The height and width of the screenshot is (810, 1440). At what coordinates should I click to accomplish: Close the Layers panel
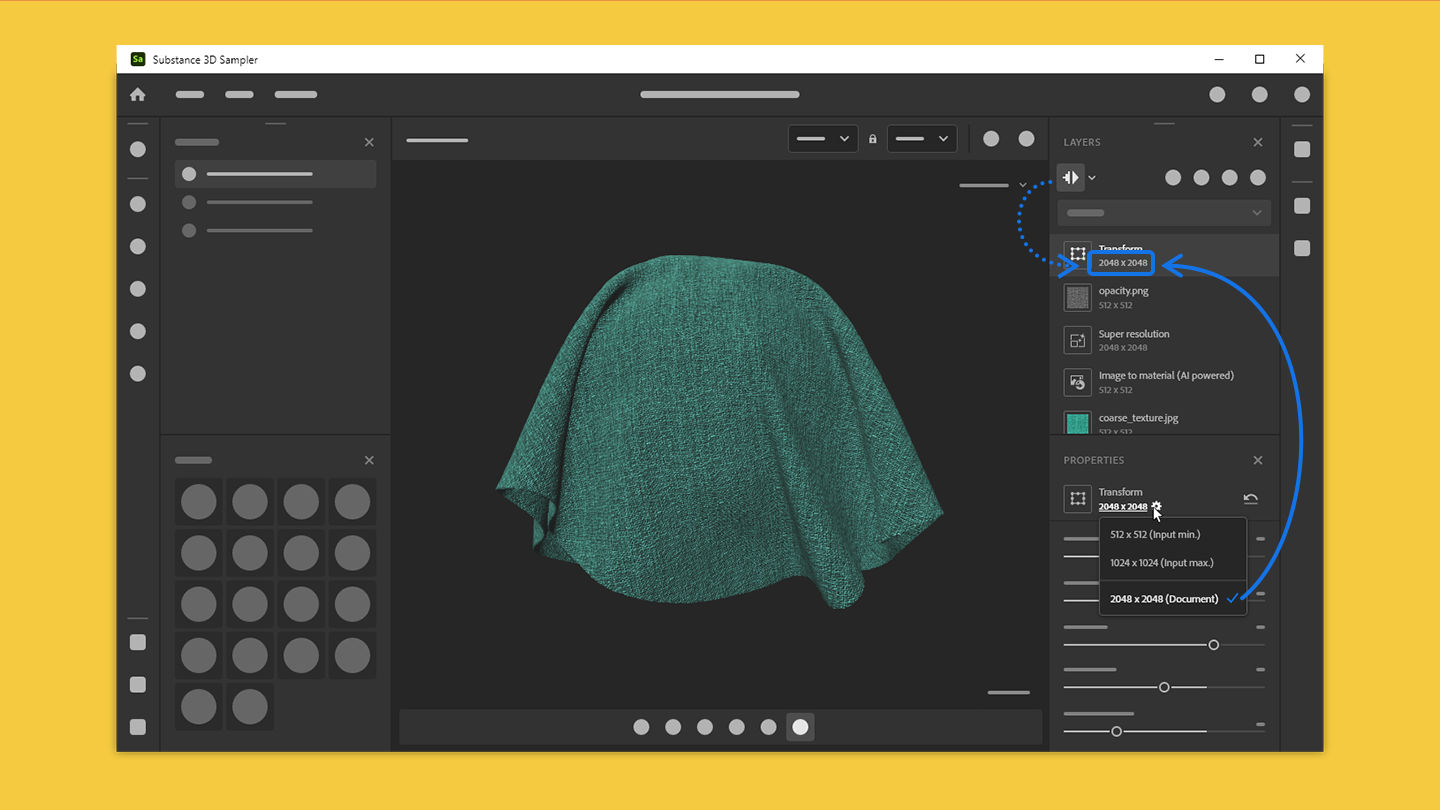click(x=1258, y=142)
